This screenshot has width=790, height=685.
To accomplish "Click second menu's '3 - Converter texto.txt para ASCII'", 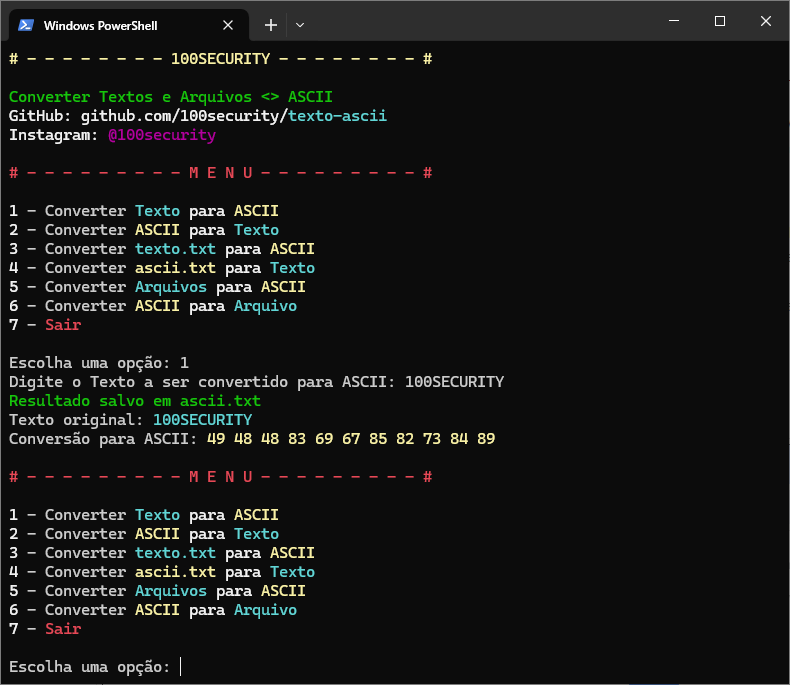I will point(162,553).
